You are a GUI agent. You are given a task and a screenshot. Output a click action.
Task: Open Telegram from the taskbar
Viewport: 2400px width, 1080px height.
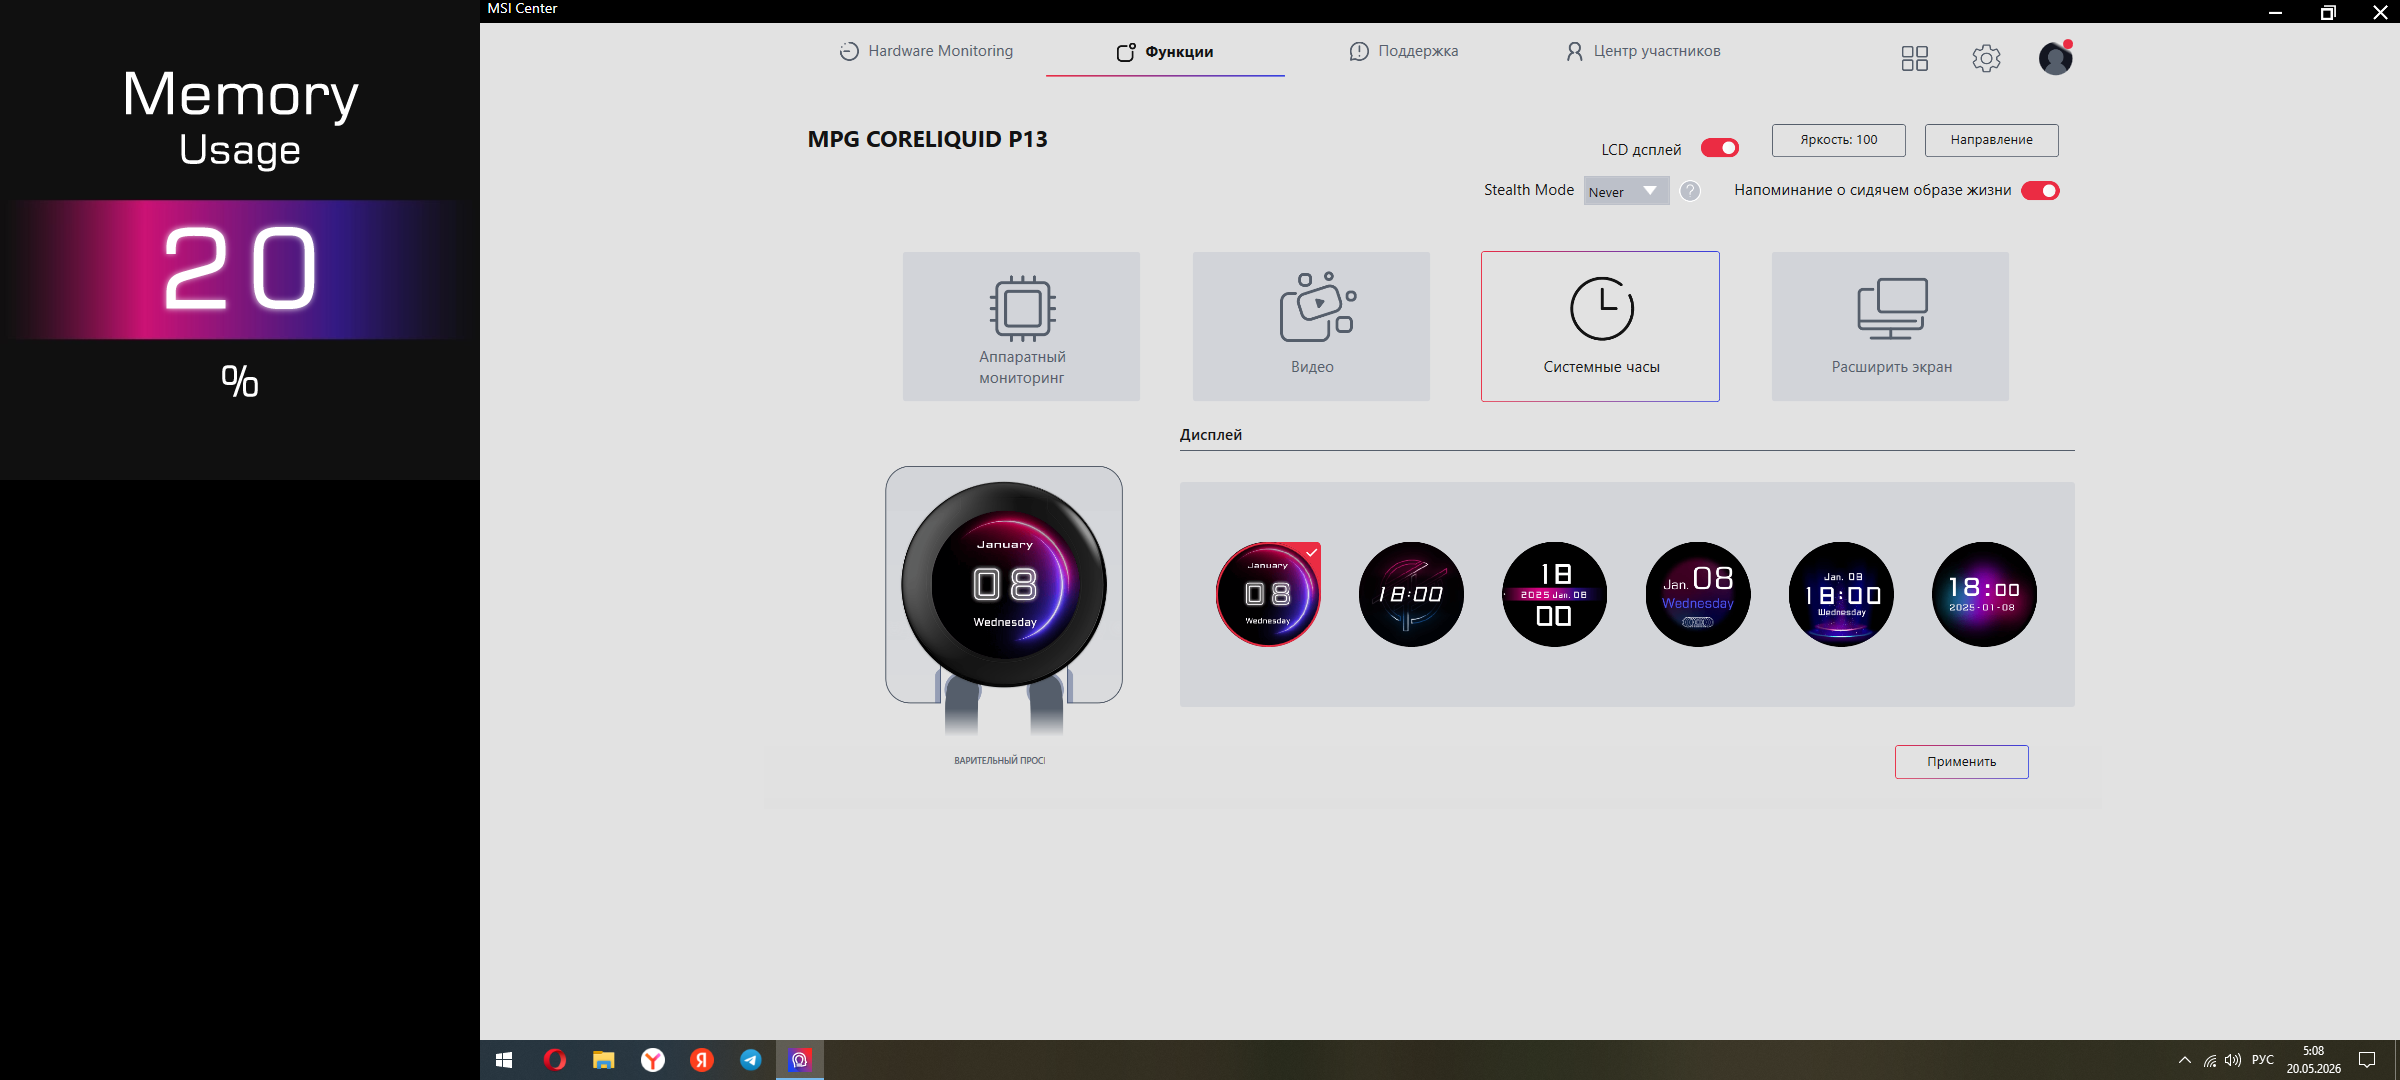point(751,1060)
